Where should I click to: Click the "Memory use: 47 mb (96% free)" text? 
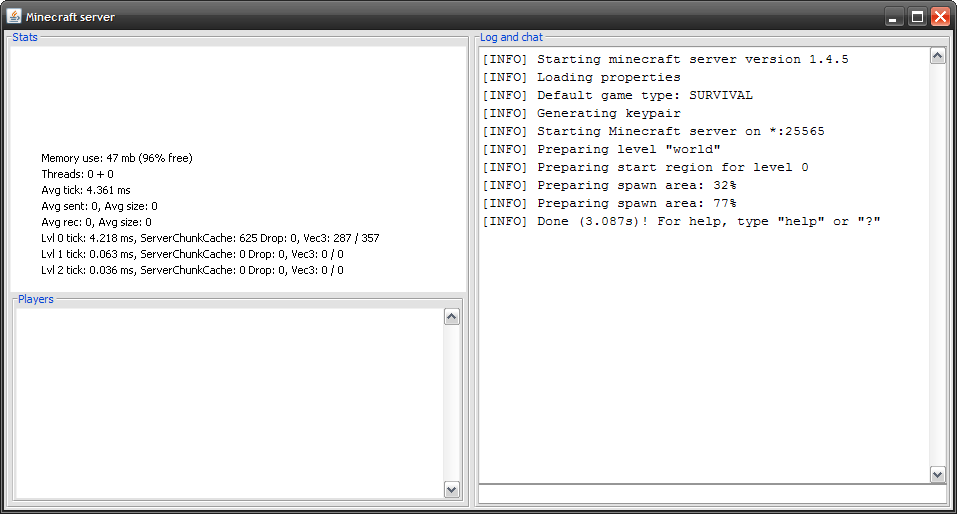point(117,158)
